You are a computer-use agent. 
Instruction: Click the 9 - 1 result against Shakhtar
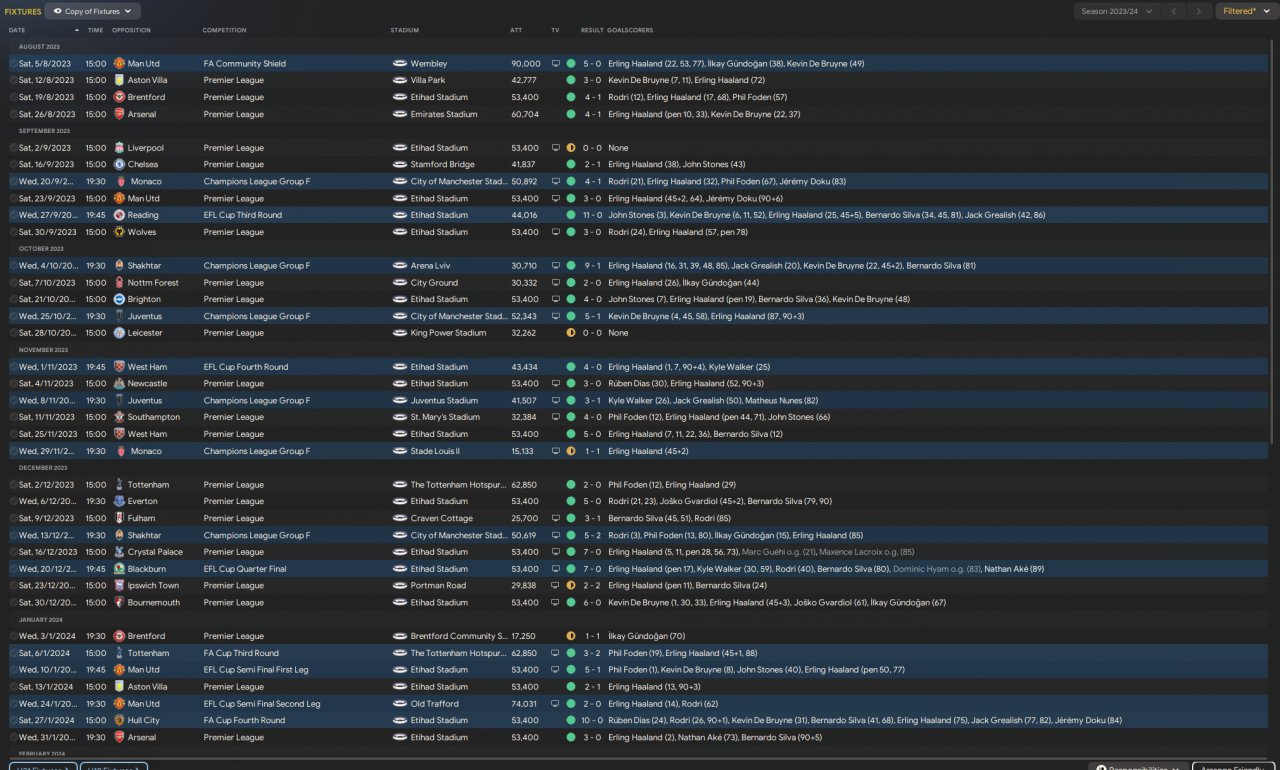[x=592, y=266]
